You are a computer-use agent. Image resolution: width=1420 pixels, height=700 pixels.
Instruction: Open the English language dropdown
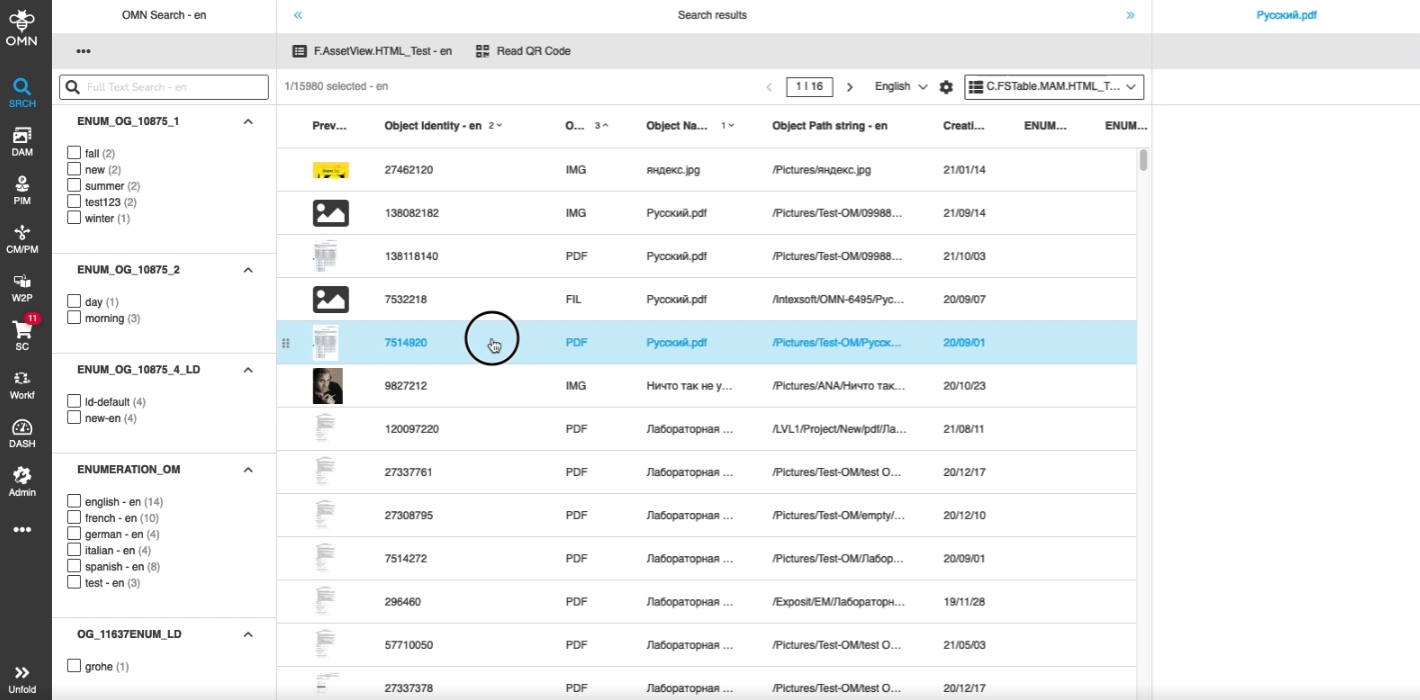900,87
